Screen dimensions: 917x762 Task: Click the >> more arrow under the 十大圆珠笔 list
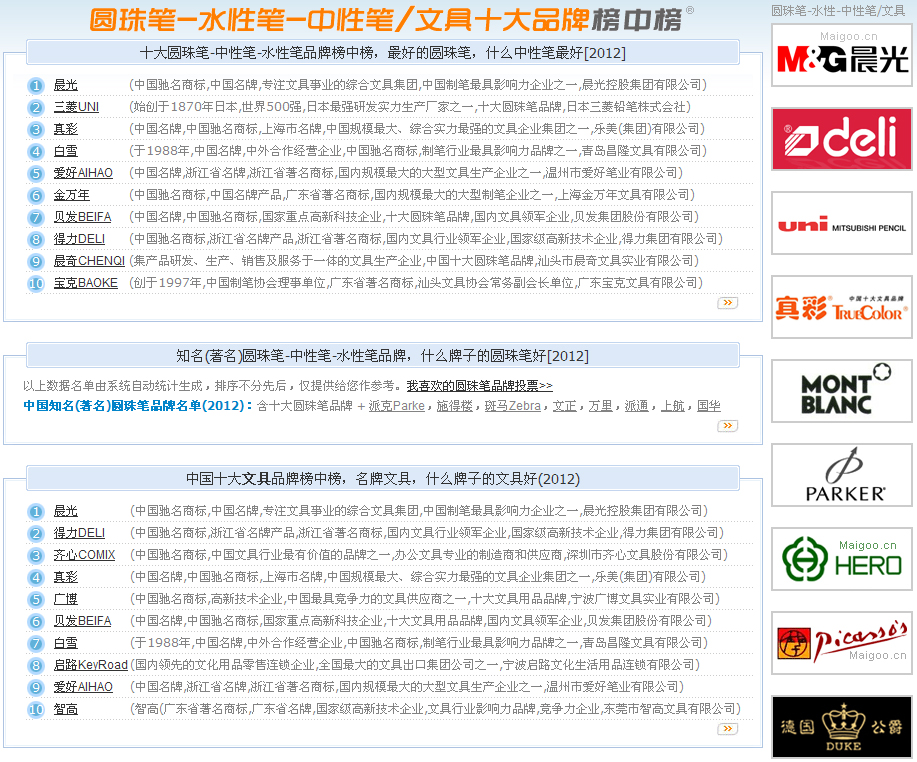click(x=728, y=303)
